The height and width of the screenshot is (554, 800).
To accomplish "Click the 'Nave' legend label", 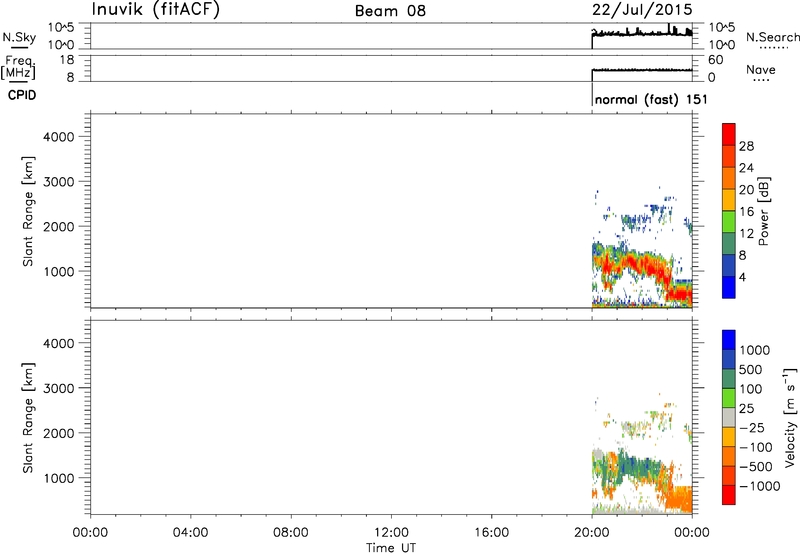I will (x=761, y=69).
